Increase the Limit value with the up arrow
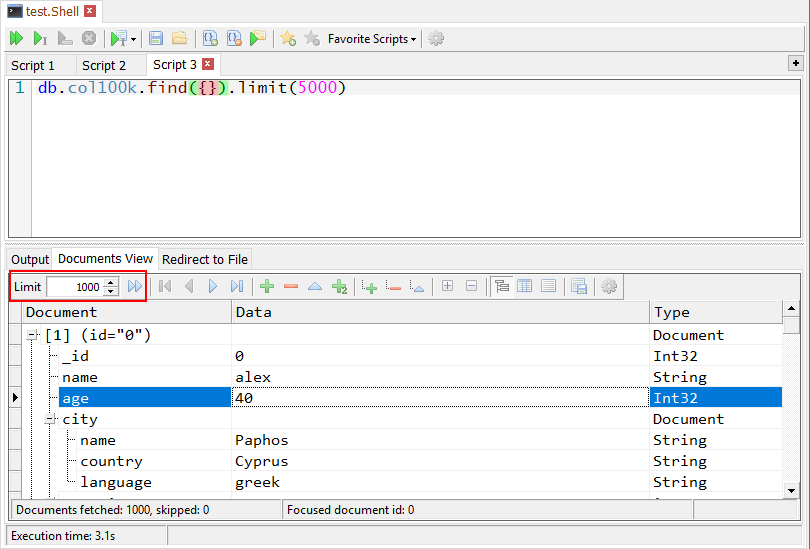Image resolution: width=810 pixels, height=549 pixels. pos(111,282)
